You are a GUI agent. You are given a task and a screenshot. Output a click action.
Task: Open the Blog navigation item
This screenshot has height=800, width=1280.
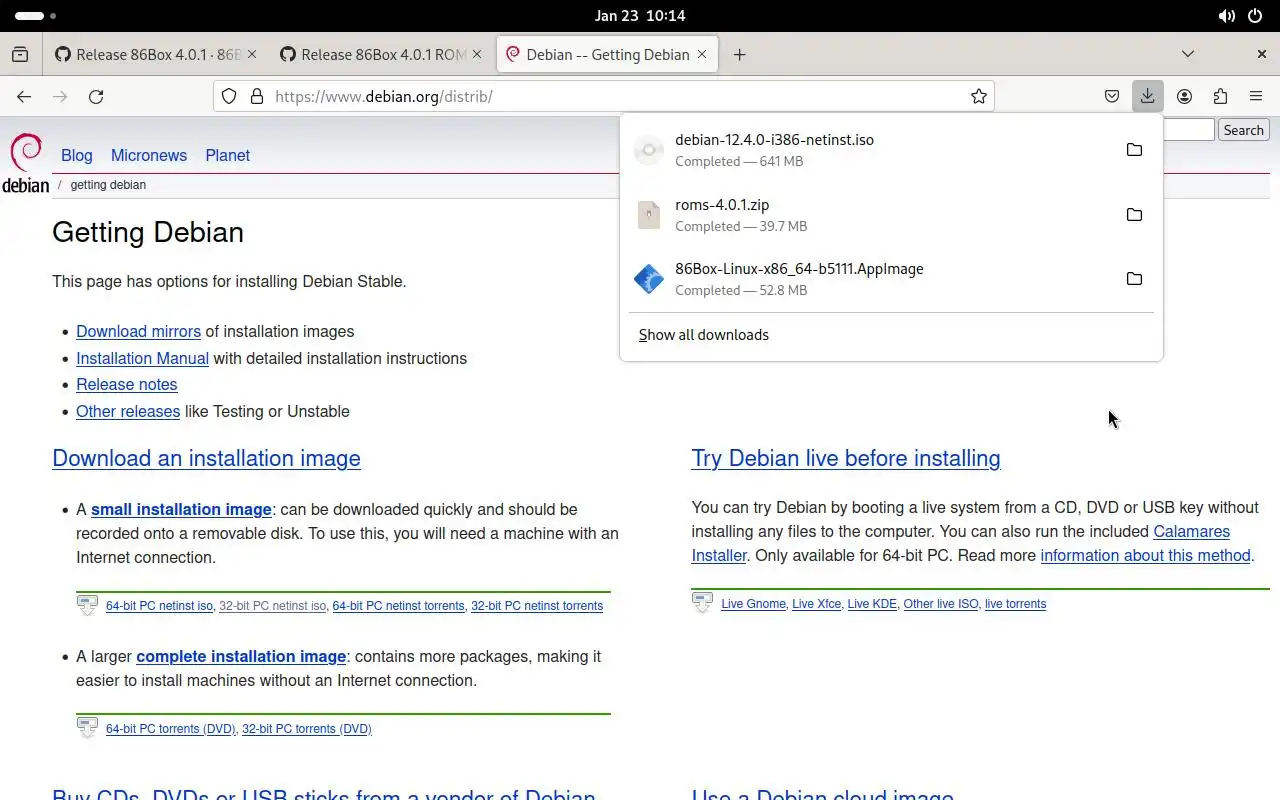pos(77,155)
